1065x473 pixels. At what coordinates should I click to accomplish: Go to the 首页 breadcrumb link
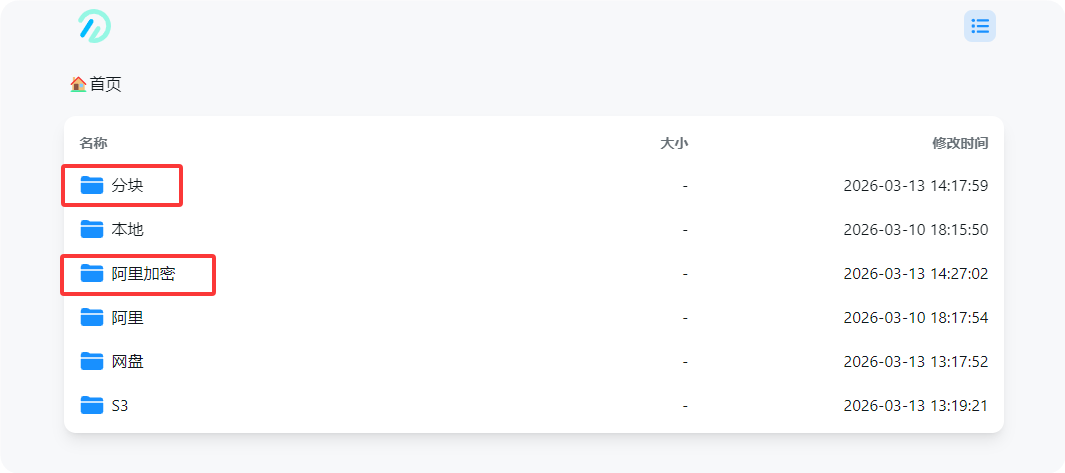(105, 85)
